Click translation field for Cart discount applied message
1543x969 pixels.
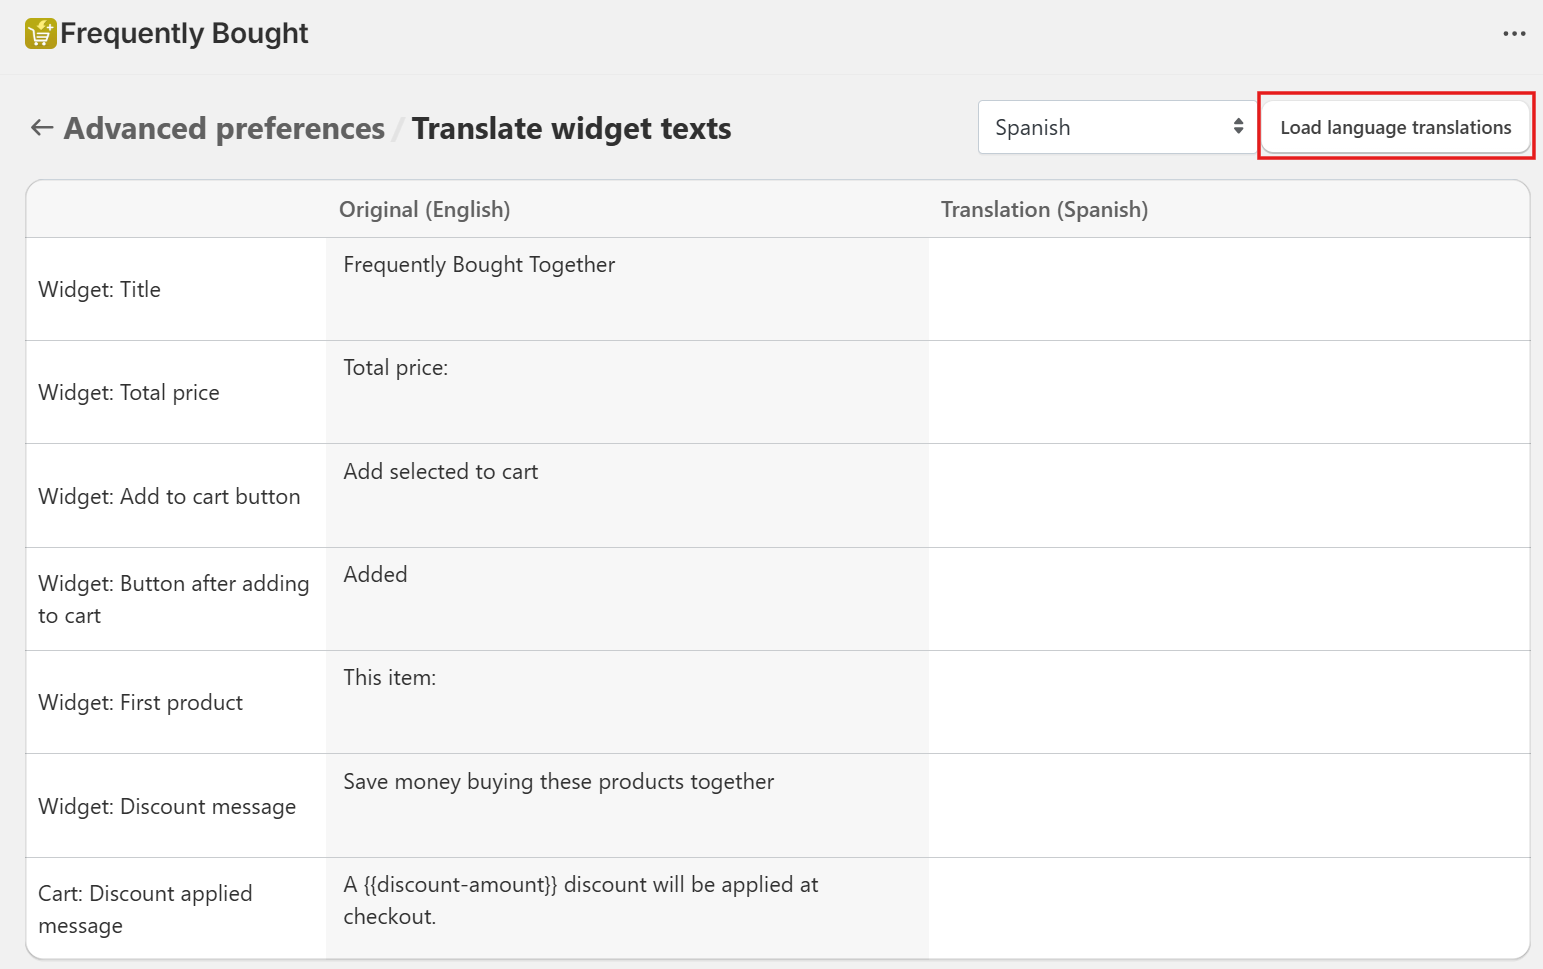pyautogui.click(x=1228, y=908)
